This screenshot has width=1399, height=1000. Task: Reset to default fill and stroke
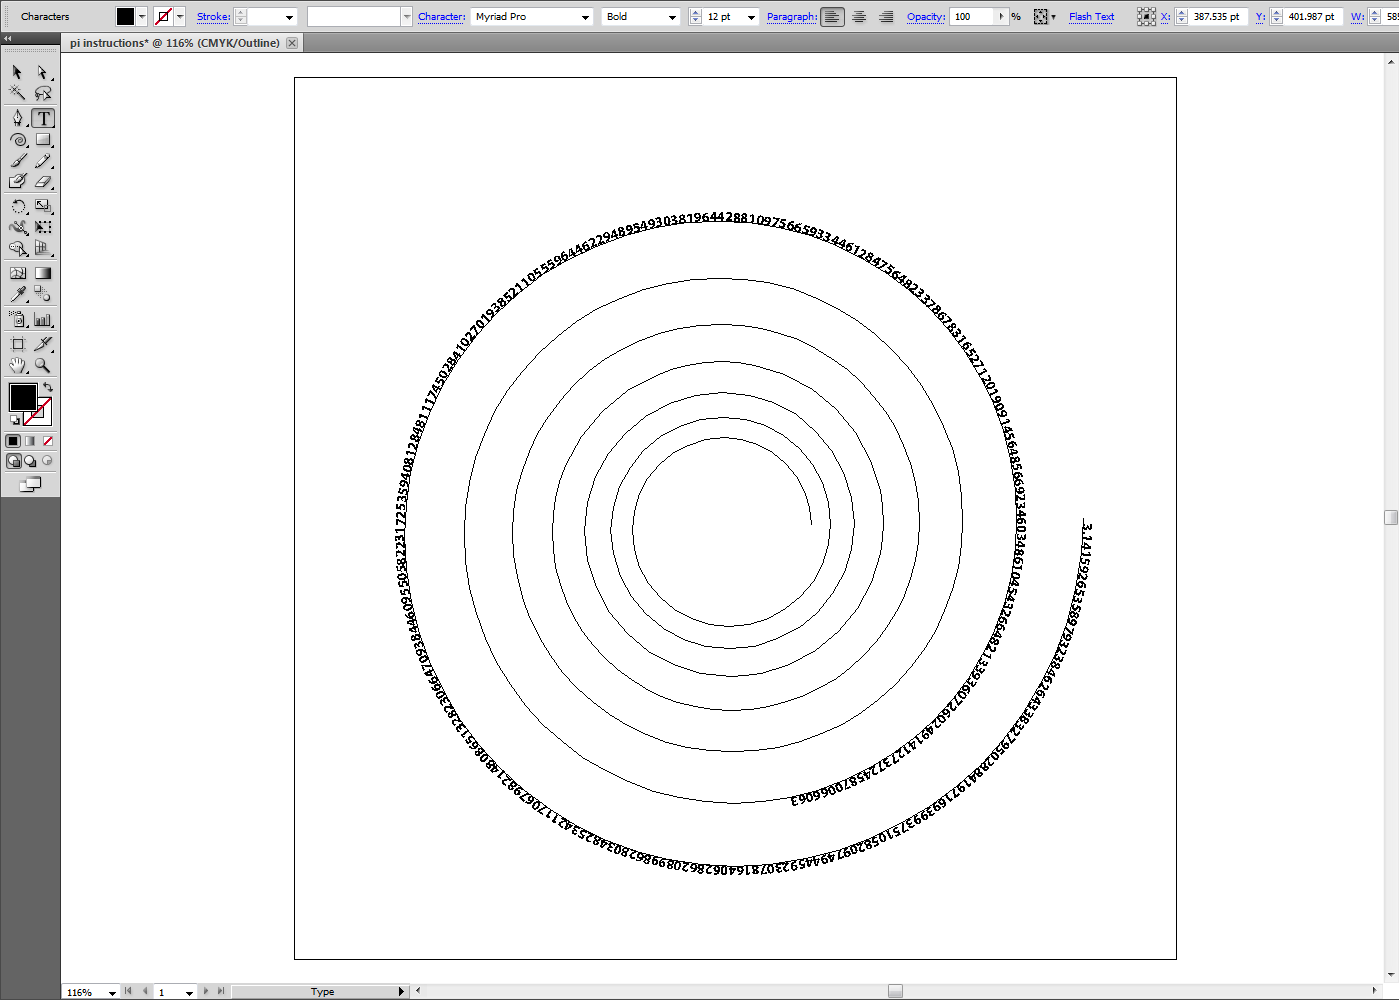pyautogui.click(x=14, y=420)
